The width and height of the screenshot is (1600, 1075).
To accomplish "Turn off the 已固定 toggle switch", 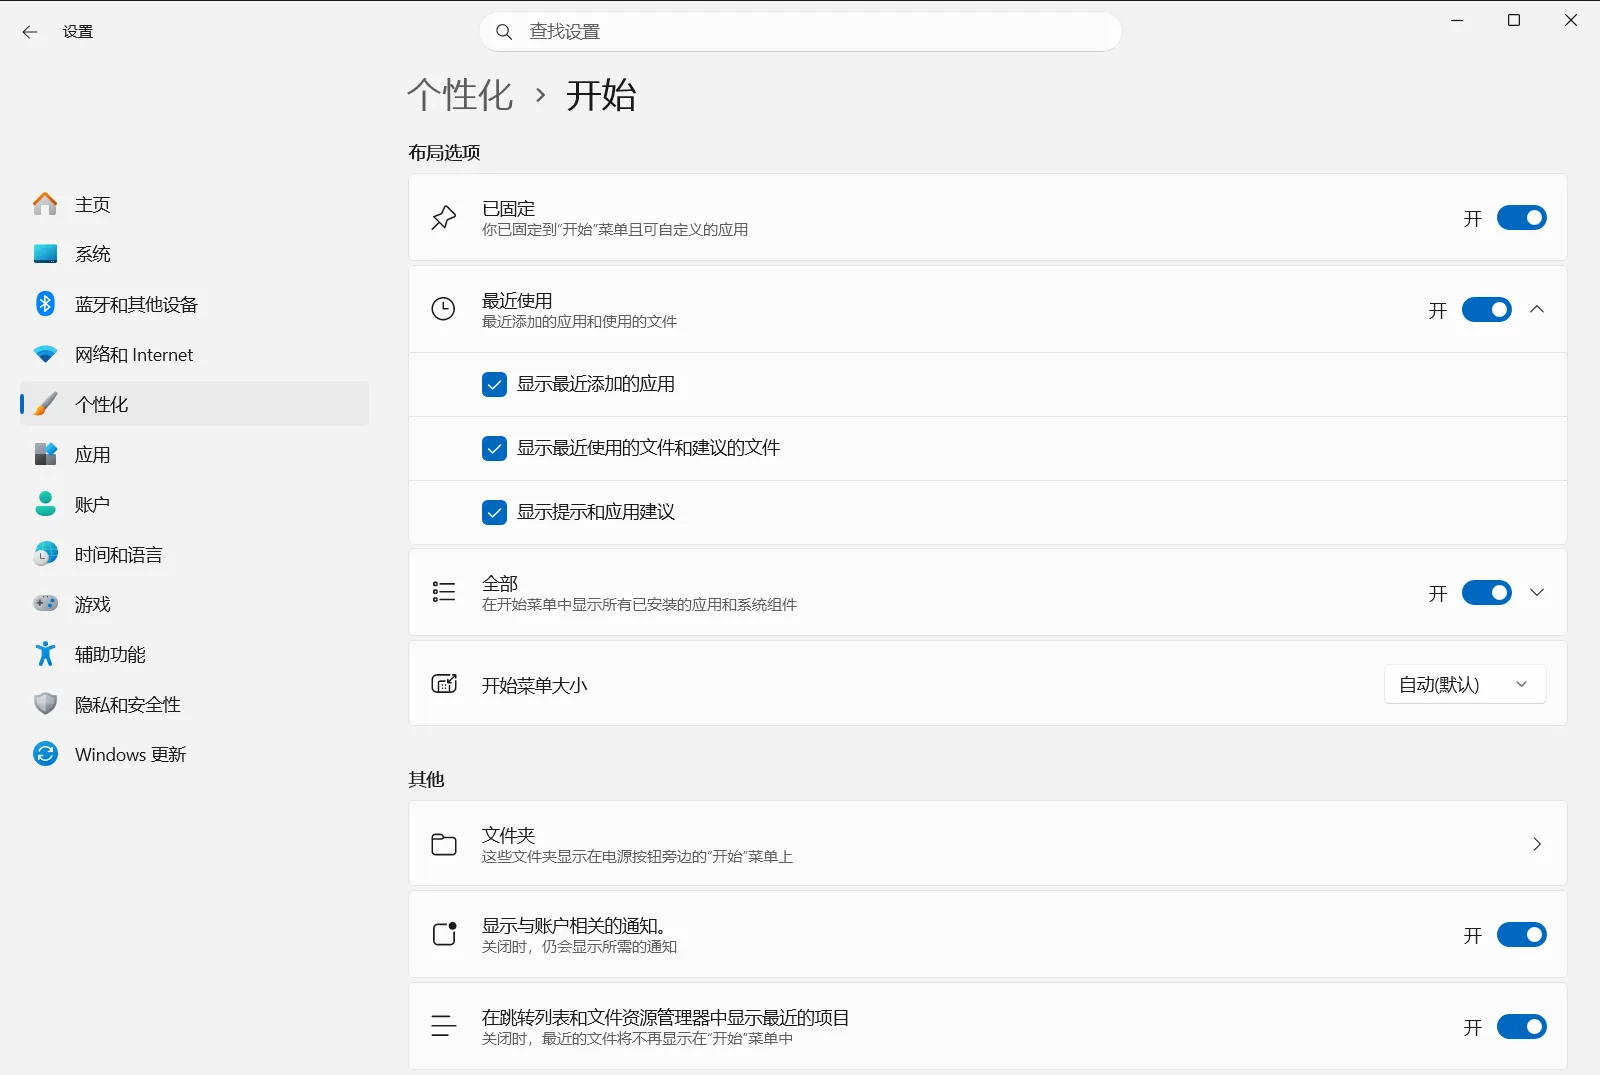I will pyautogui.click(x=1521, y=218).
